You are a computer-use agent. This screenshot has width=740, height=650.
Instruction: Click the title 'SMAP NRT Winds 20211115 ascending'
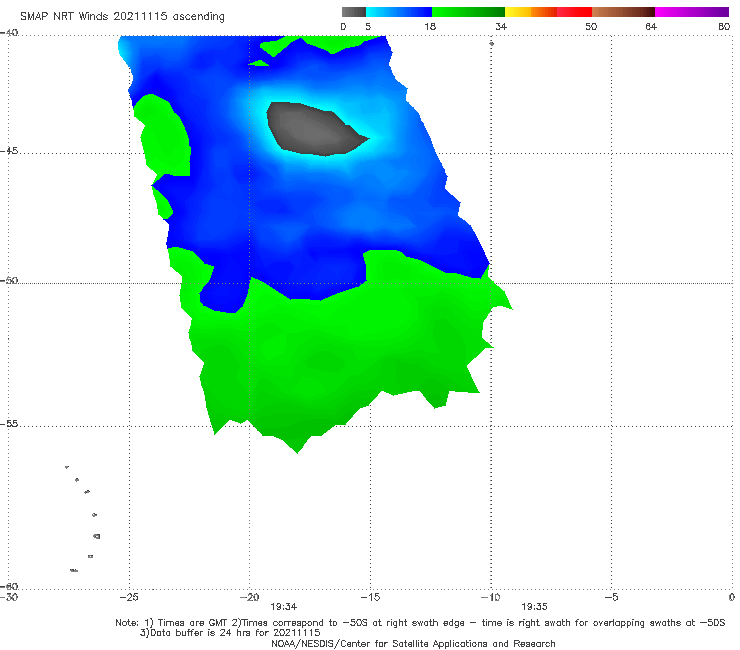122,17
